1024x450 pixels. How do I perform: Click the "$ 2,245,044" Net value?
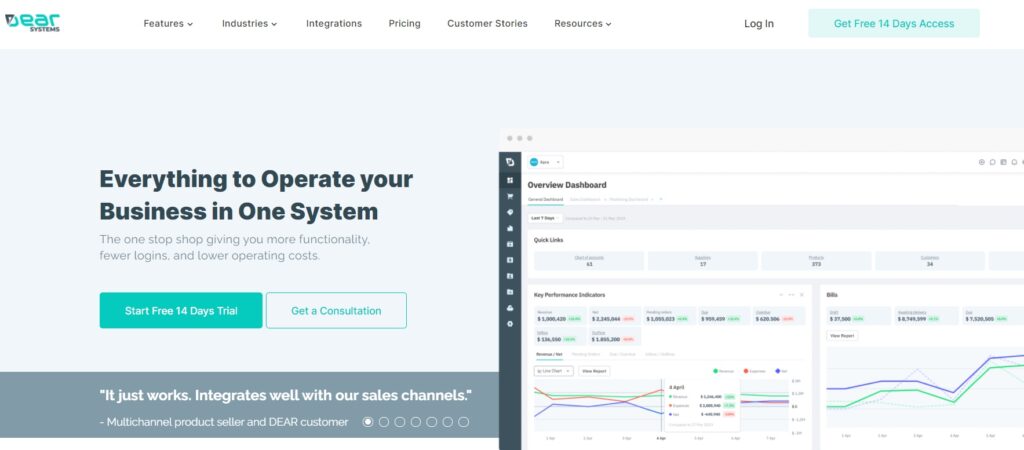[x=606, y=319]
